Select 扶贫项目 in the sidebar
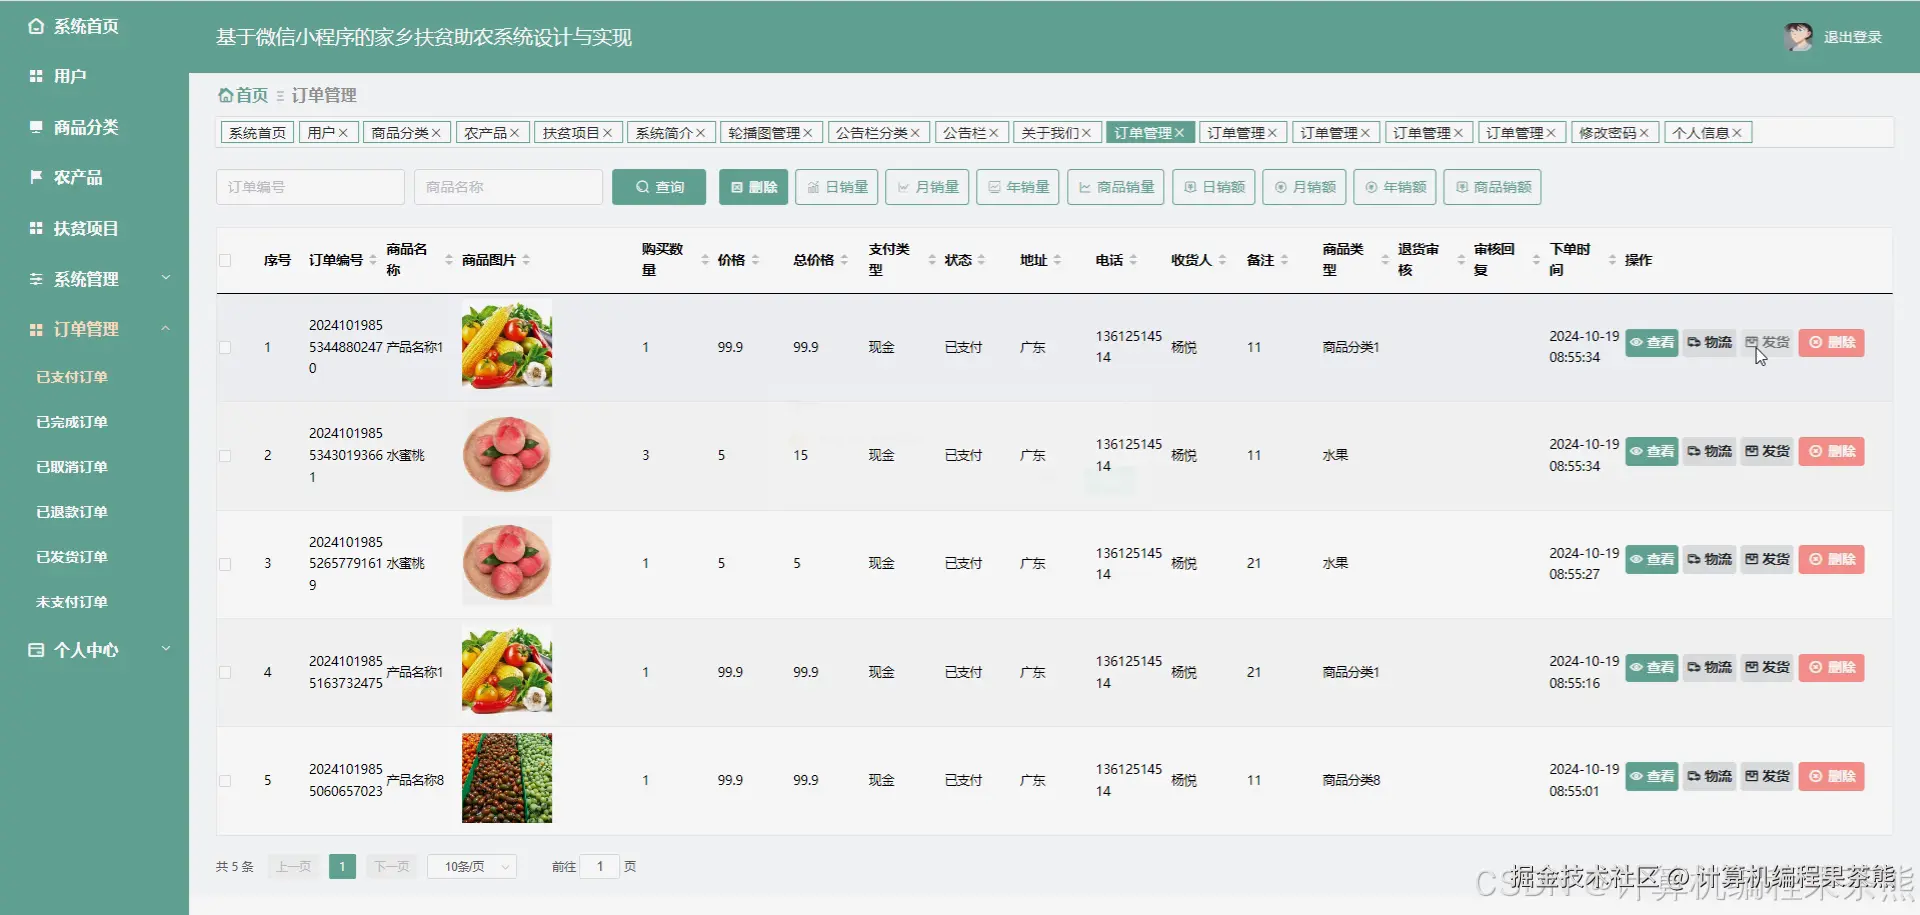 tap(74, 228)
